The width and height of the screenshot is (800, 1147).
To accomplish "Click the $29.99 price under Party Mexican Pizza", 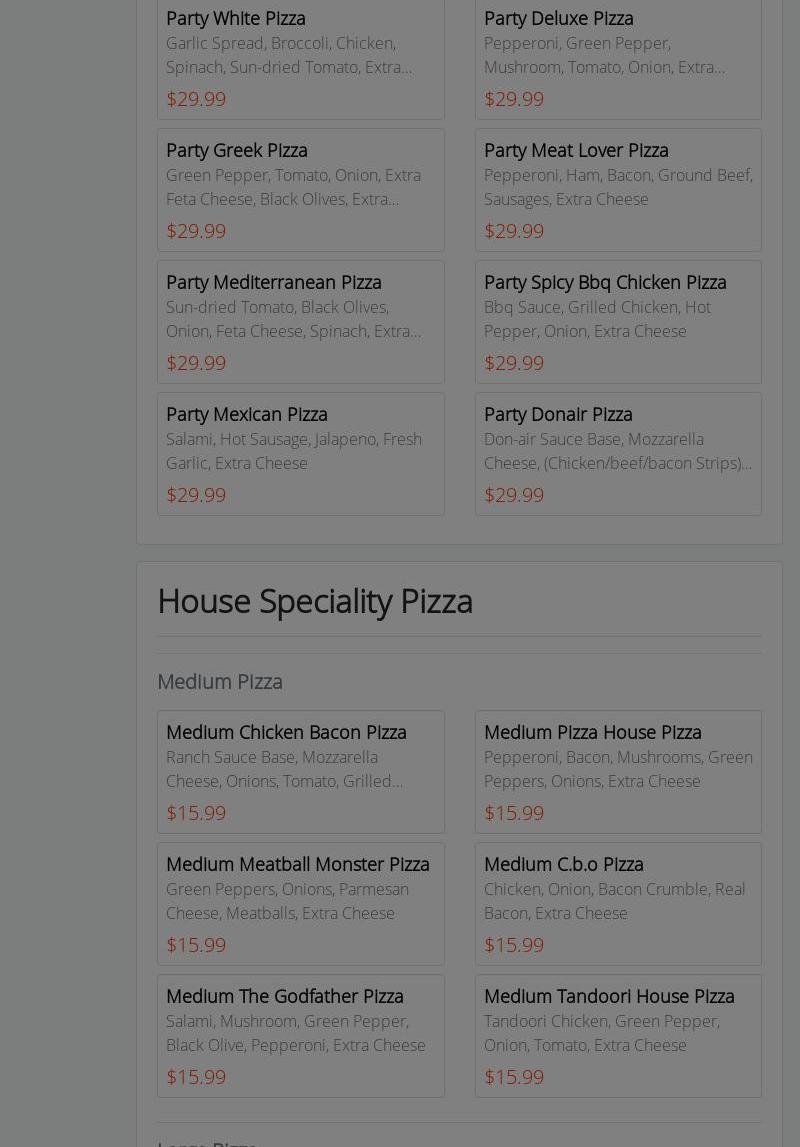I will click(x=196, y=495).
